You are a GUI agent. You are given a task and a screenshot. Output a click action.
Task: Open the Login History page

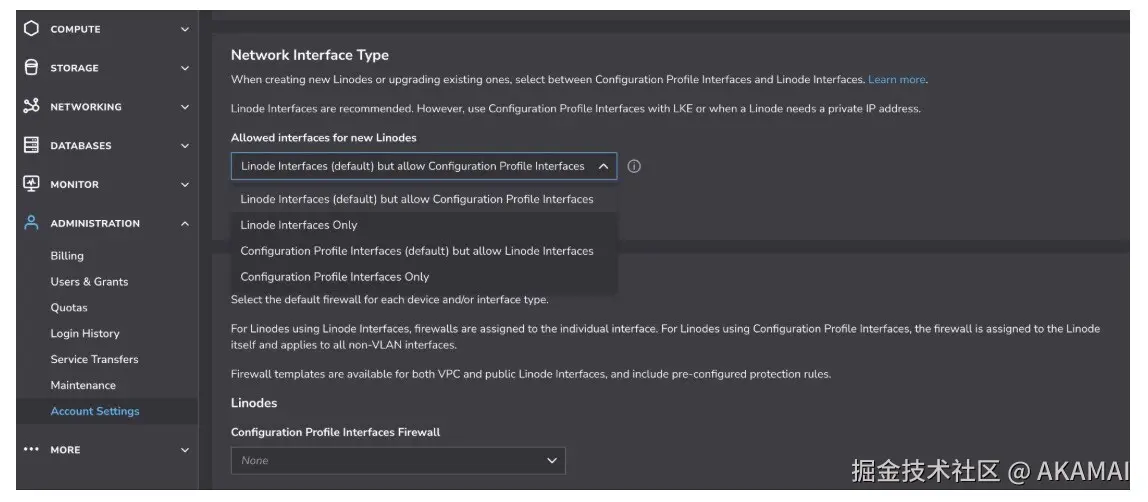coord(85,333)
